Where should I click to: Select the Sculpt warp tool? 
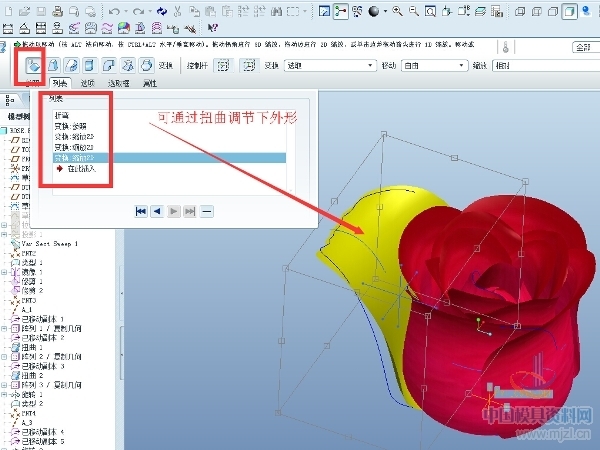[x=146, y=65]
